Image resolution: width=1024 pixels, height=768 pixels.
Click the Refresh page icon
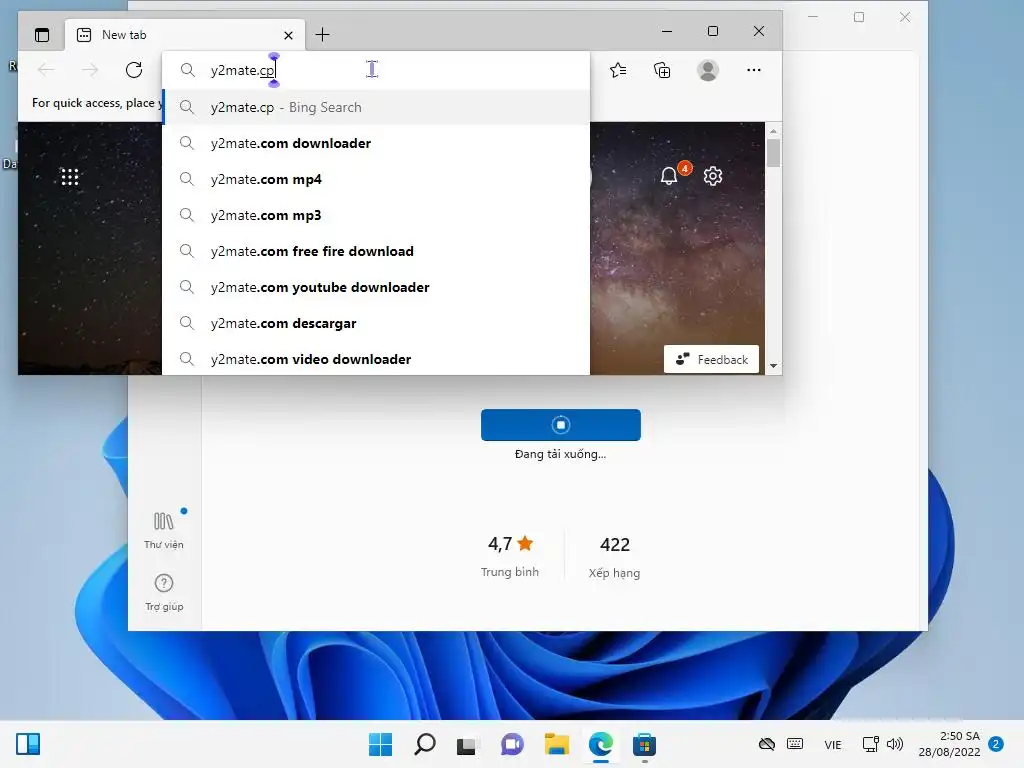click(134, 70)
